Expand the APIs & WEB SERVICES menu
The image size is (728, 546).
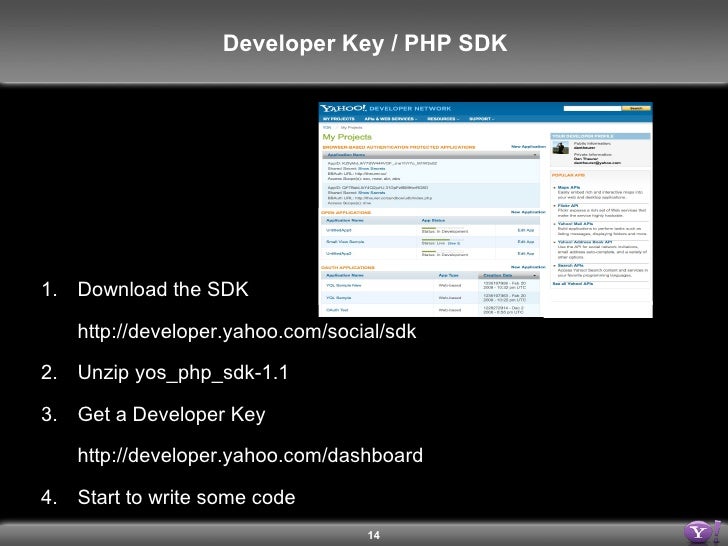coord(390,119)
